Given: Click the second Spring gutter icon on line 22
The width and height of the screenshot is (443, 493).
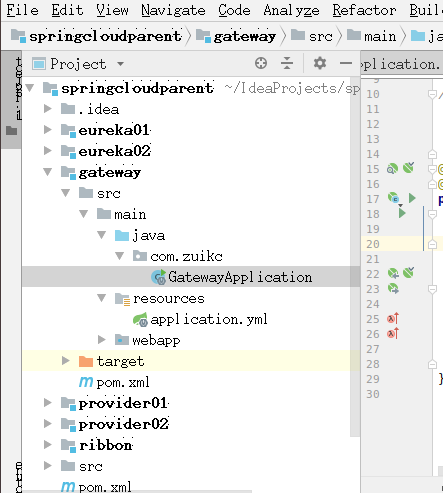Looking at the screenshot, I should 408,273.
